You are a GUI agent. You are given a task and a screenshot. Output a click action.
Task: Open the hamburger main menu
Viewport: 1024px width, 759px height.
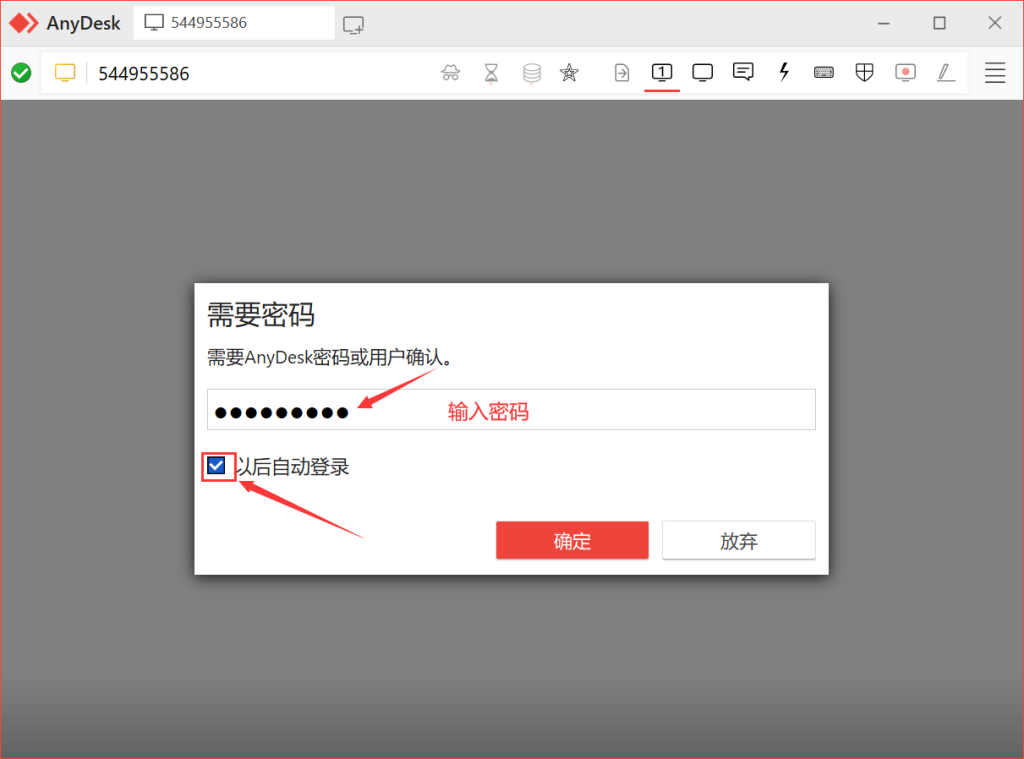[995, 73]
